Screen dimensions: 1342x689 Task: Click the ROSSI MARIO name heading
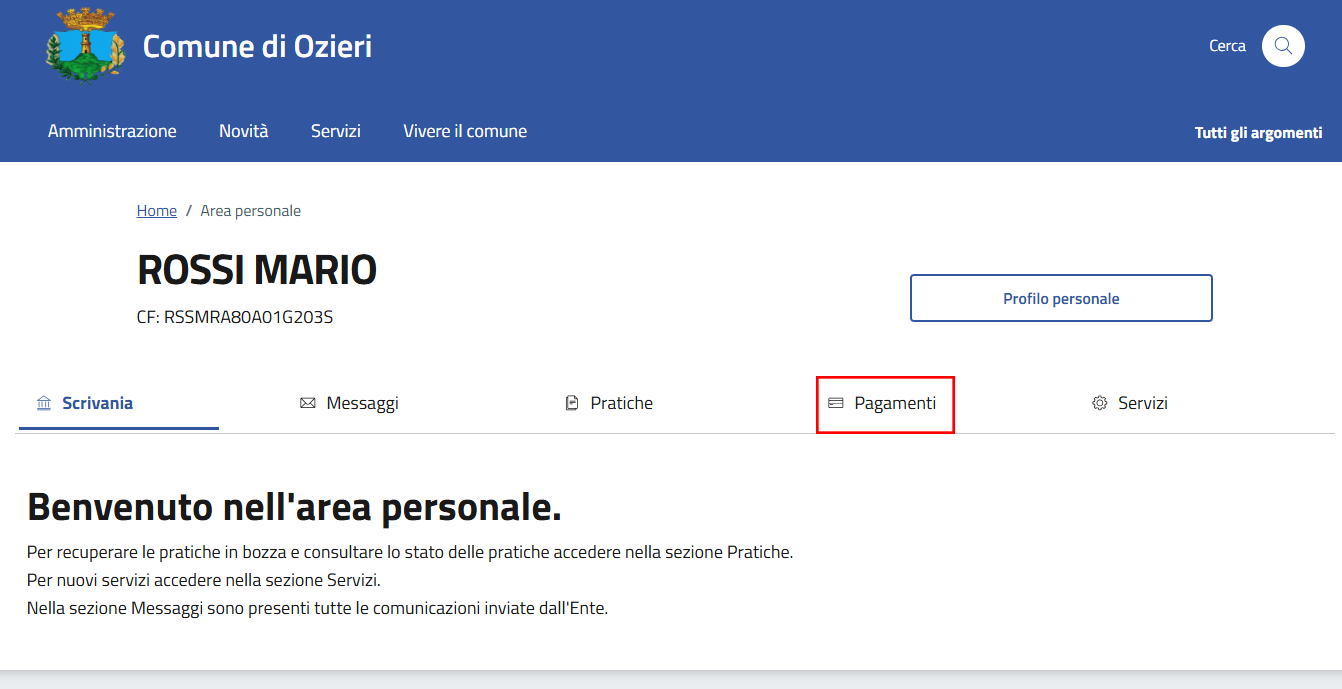pyautogui.click(x=257, y=270)
